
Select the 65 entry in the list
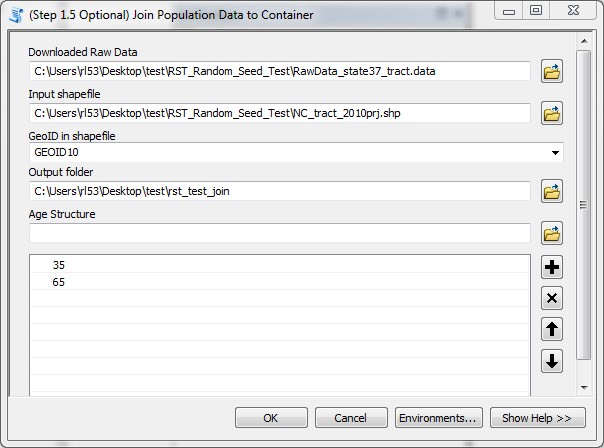[x=59, y=282]
